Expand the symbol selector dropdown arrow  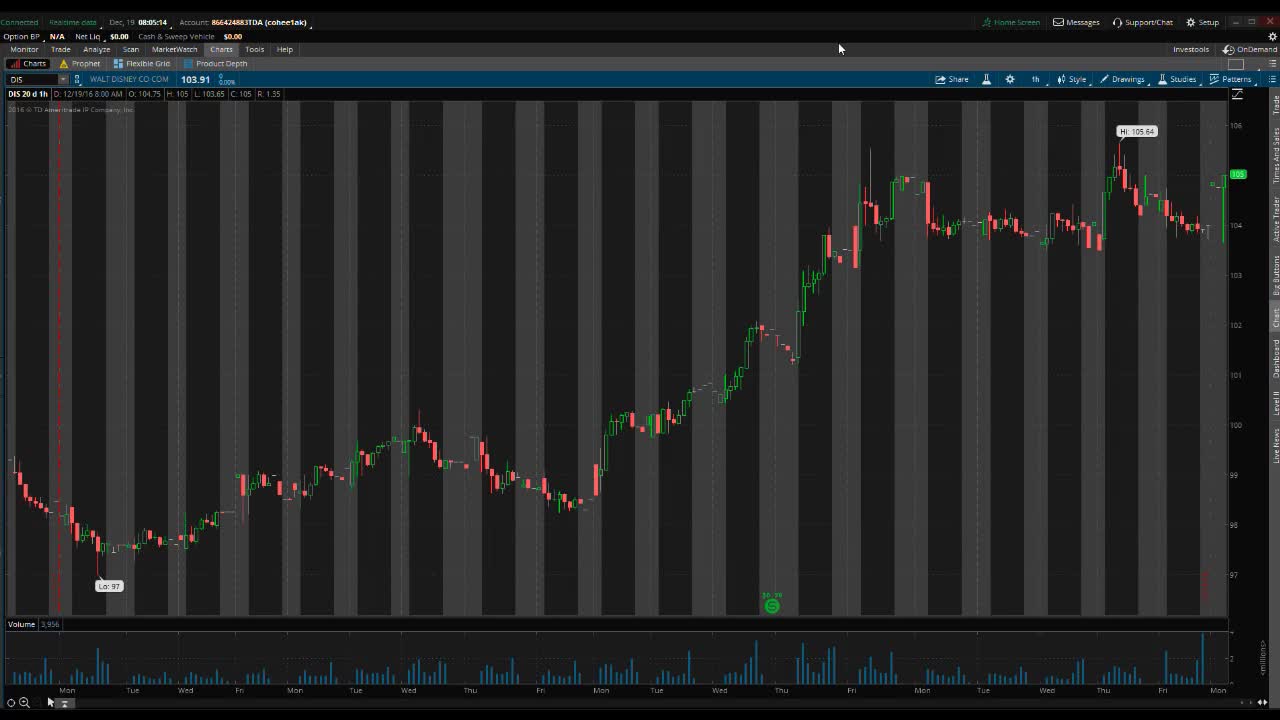(63, 79)
